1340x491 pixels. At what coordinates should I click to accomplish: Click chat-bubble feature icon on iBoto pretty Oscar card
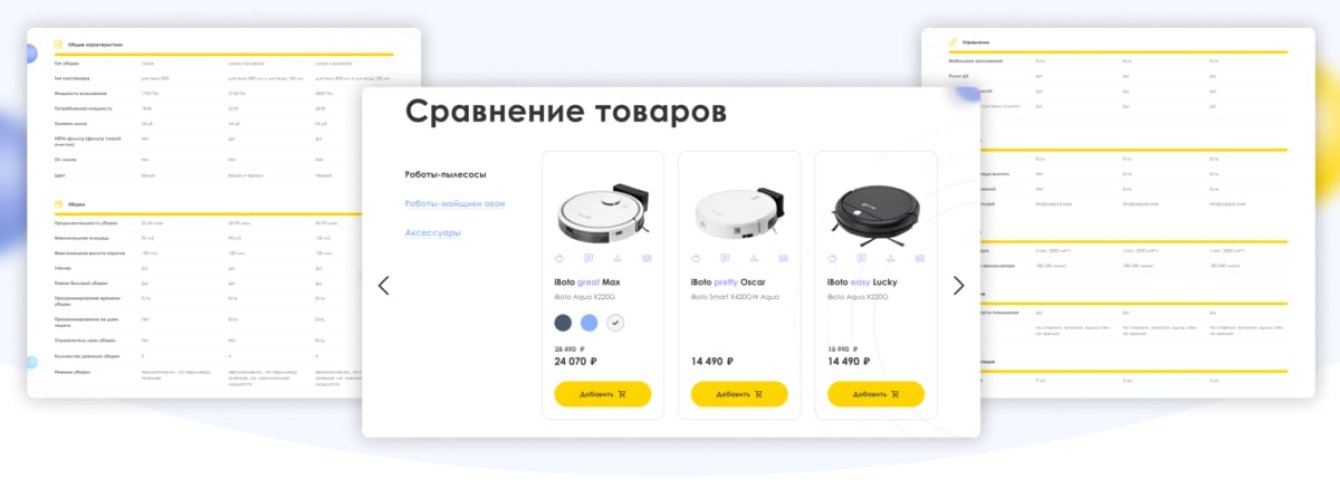click(725, 258)
